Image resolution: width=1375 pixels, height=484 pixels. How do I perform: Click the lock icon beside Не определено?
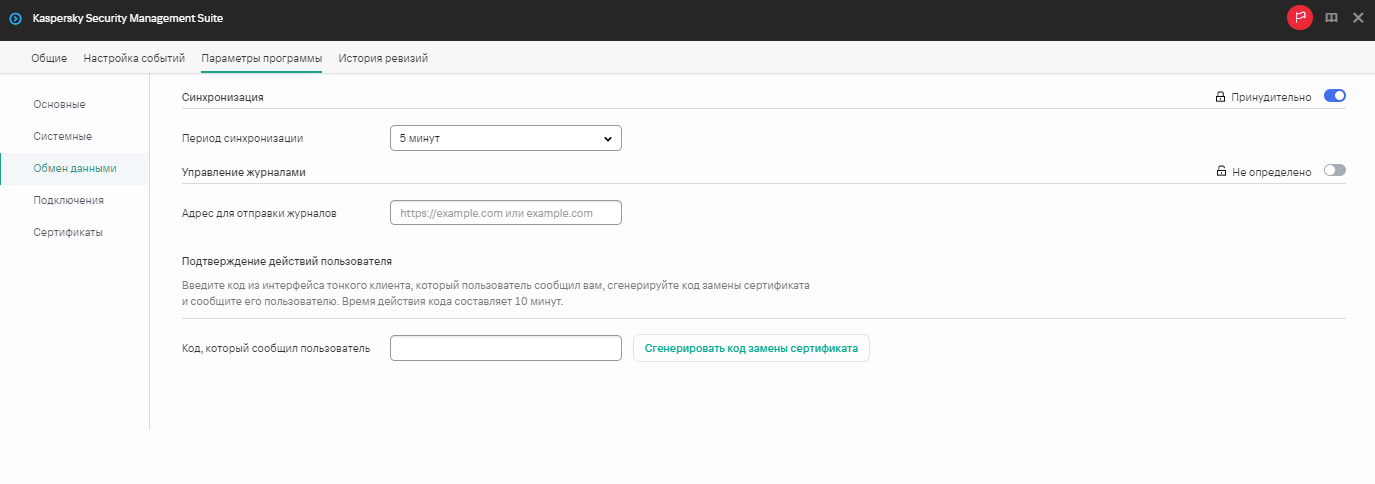click(1221, 171)
